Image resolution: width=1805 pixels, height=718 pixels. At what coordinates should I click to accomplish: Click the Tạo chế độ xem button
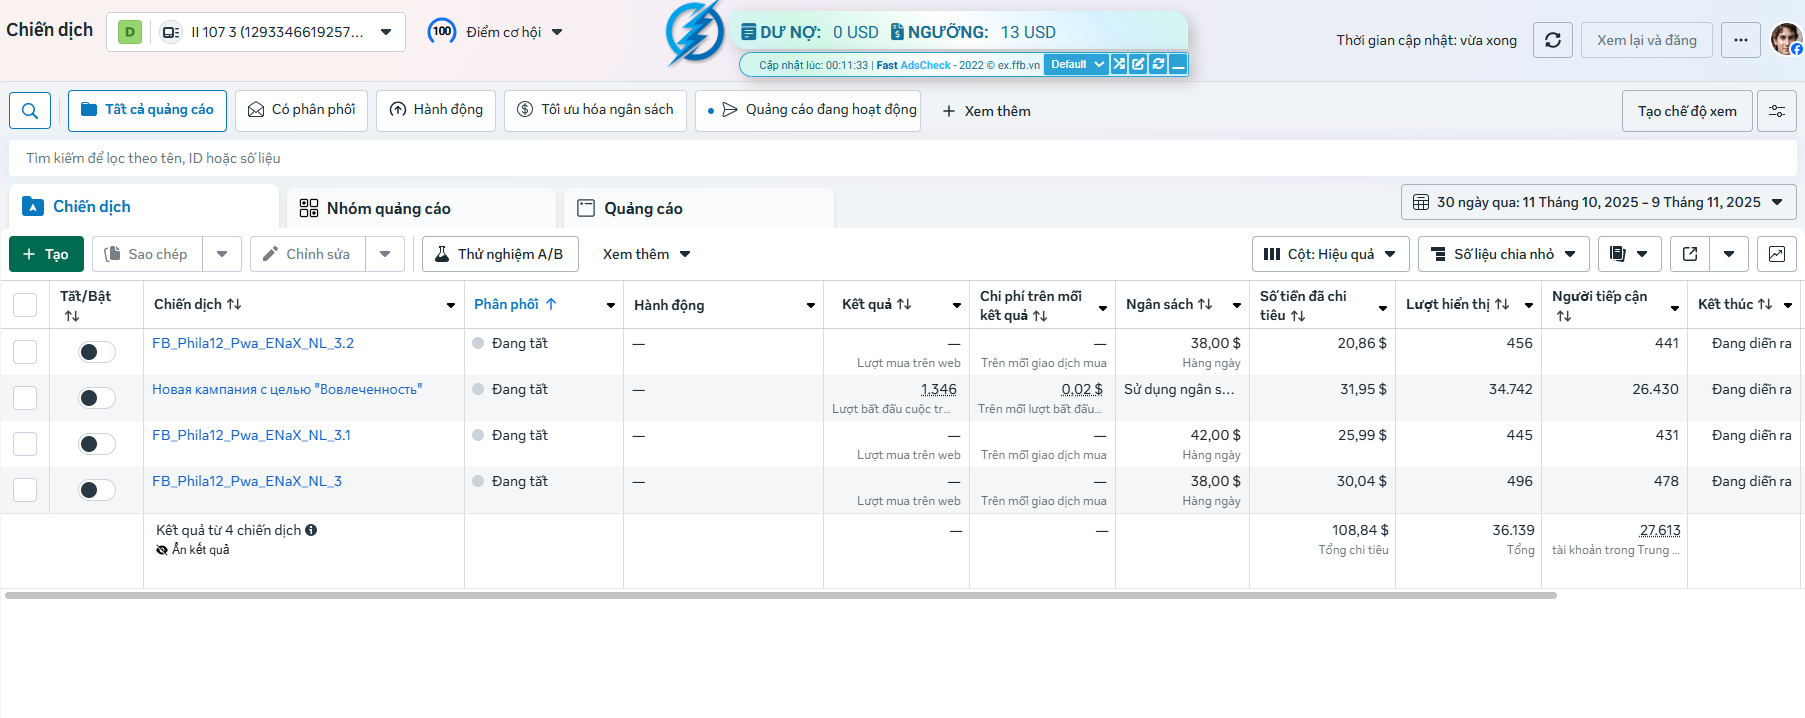(1687, 111)
